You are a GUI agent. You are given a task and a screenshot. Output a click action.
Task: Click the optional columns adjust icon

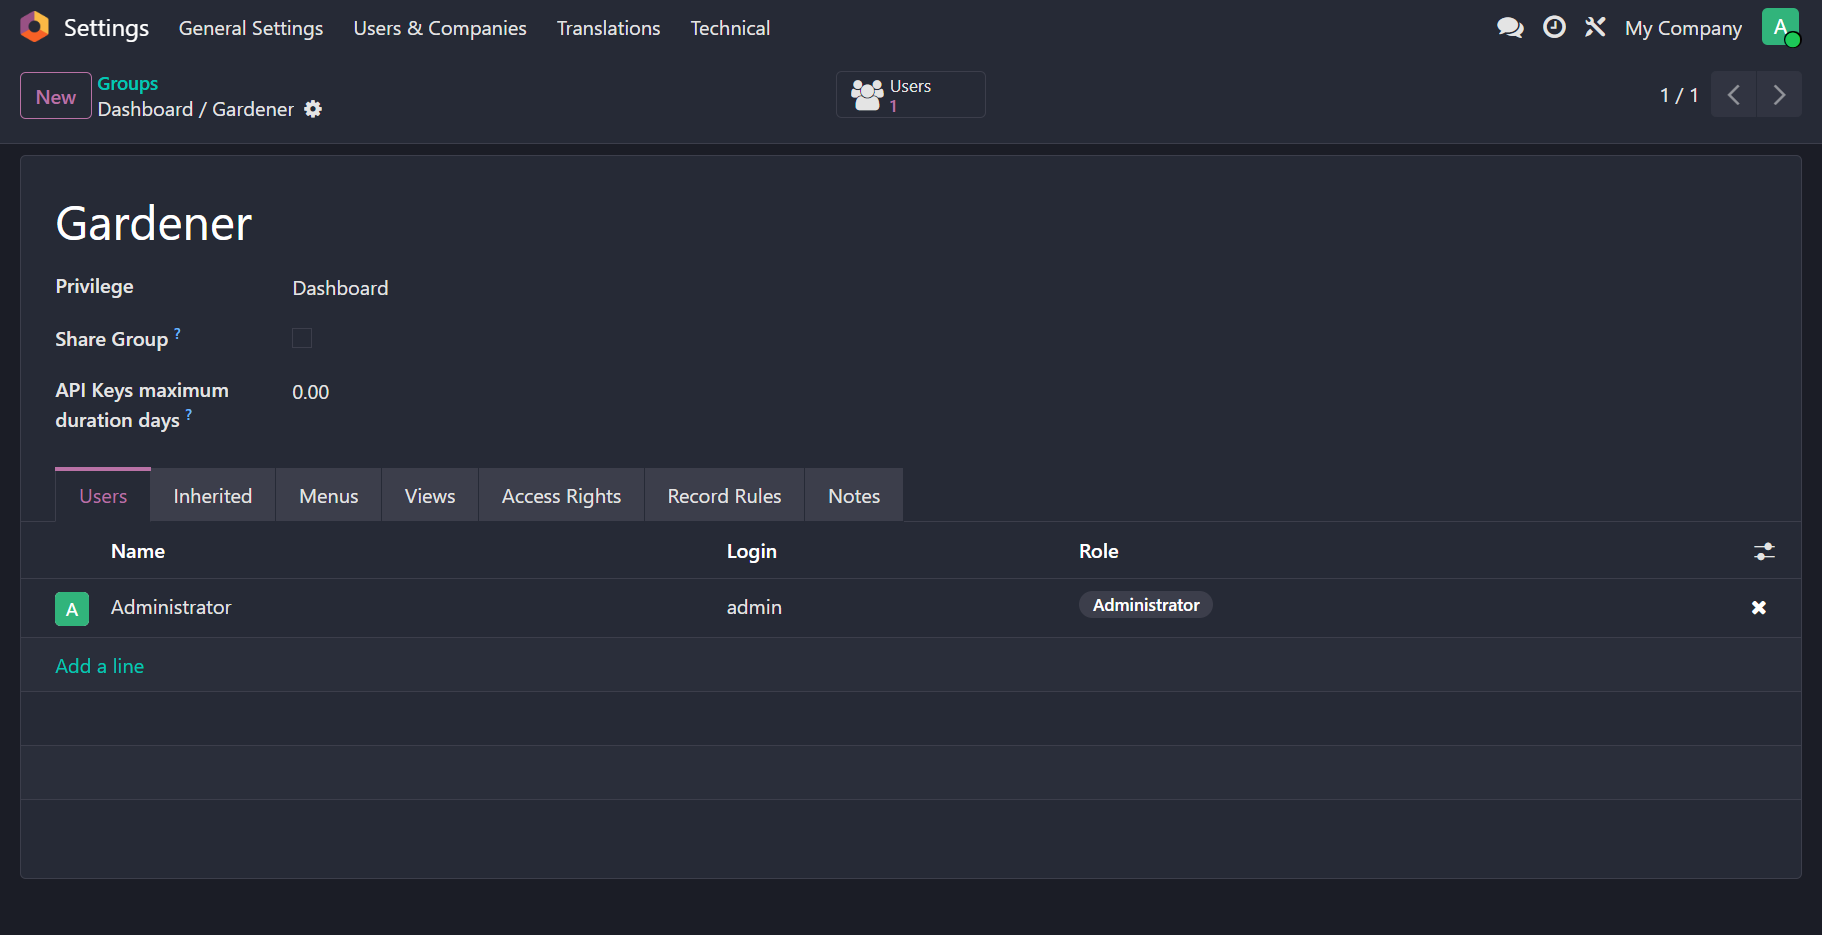1764,551
